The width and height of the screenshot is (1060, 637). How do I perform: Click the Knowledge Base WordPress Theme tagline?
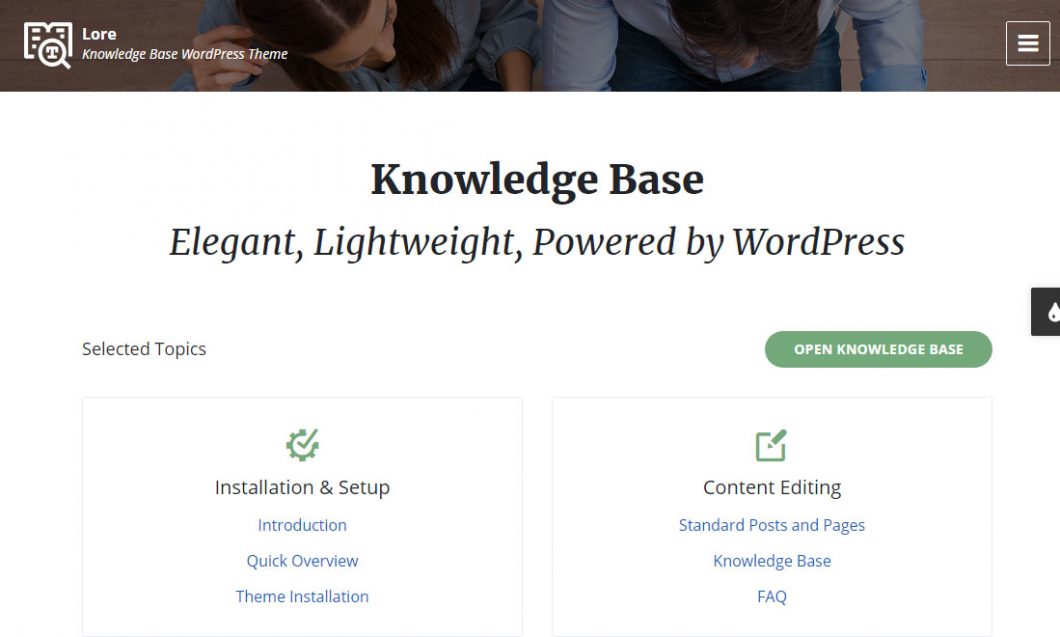coord(185,54)
